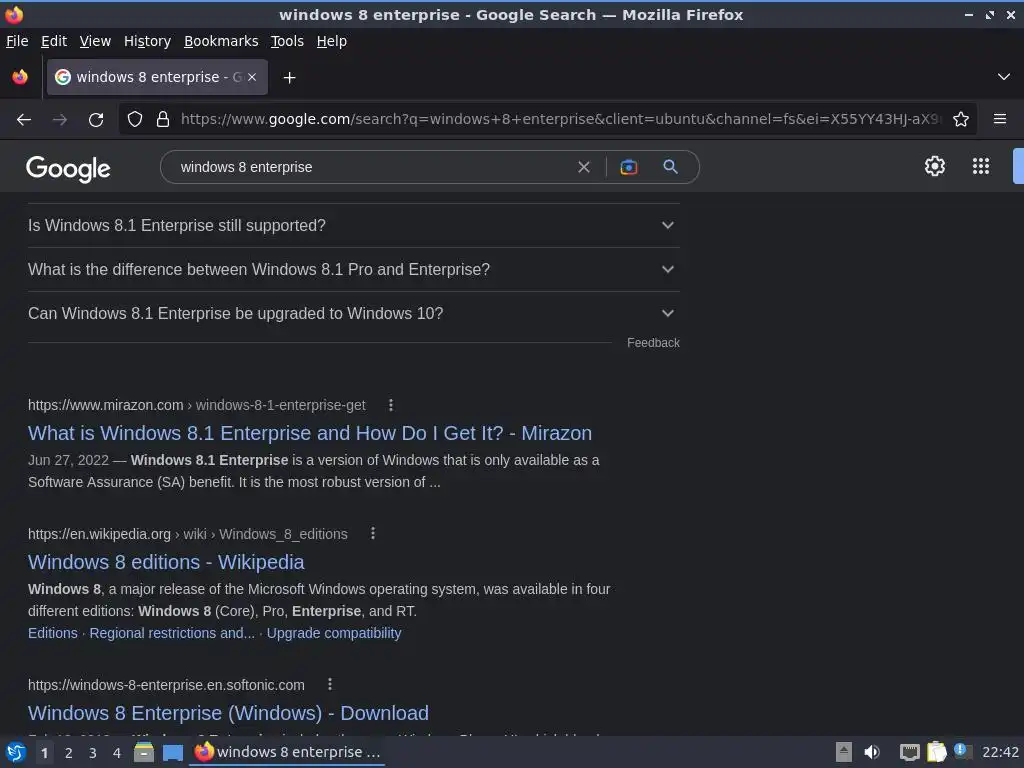Open the list all tabs dropdown arrow
Viewport: 1024px width, 768px height.
pyautogui.click(x=1004, y=77)
